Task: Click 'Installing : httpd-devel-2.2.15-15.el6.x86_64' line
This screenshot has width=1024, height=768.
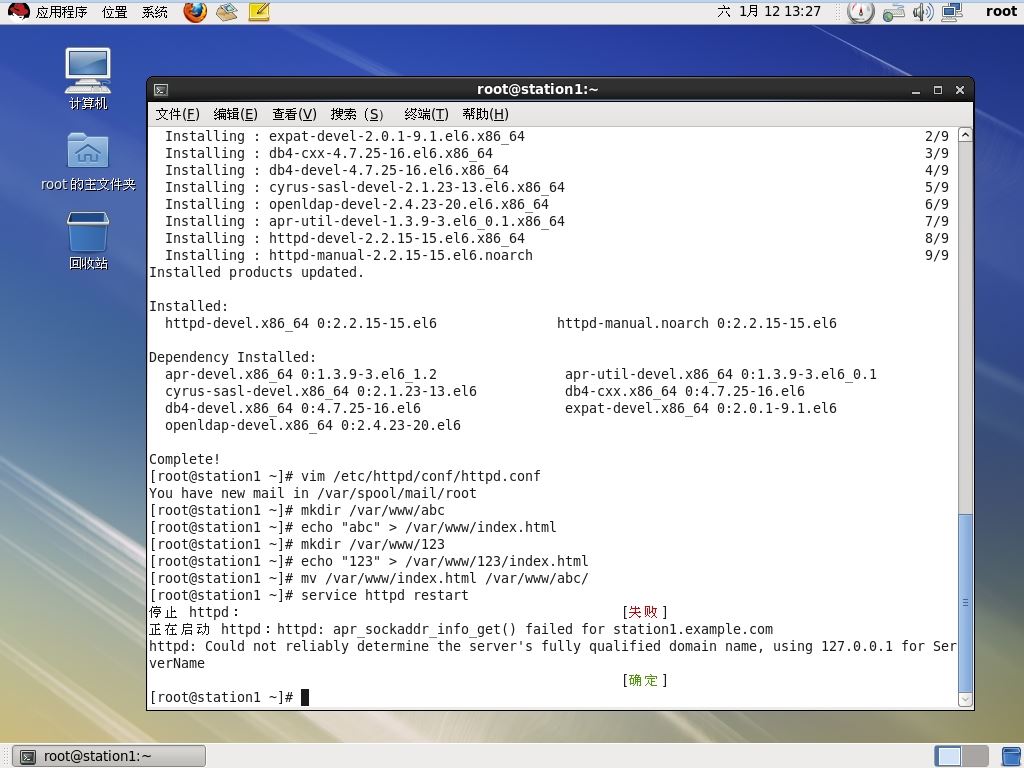Action: (345, 238)
